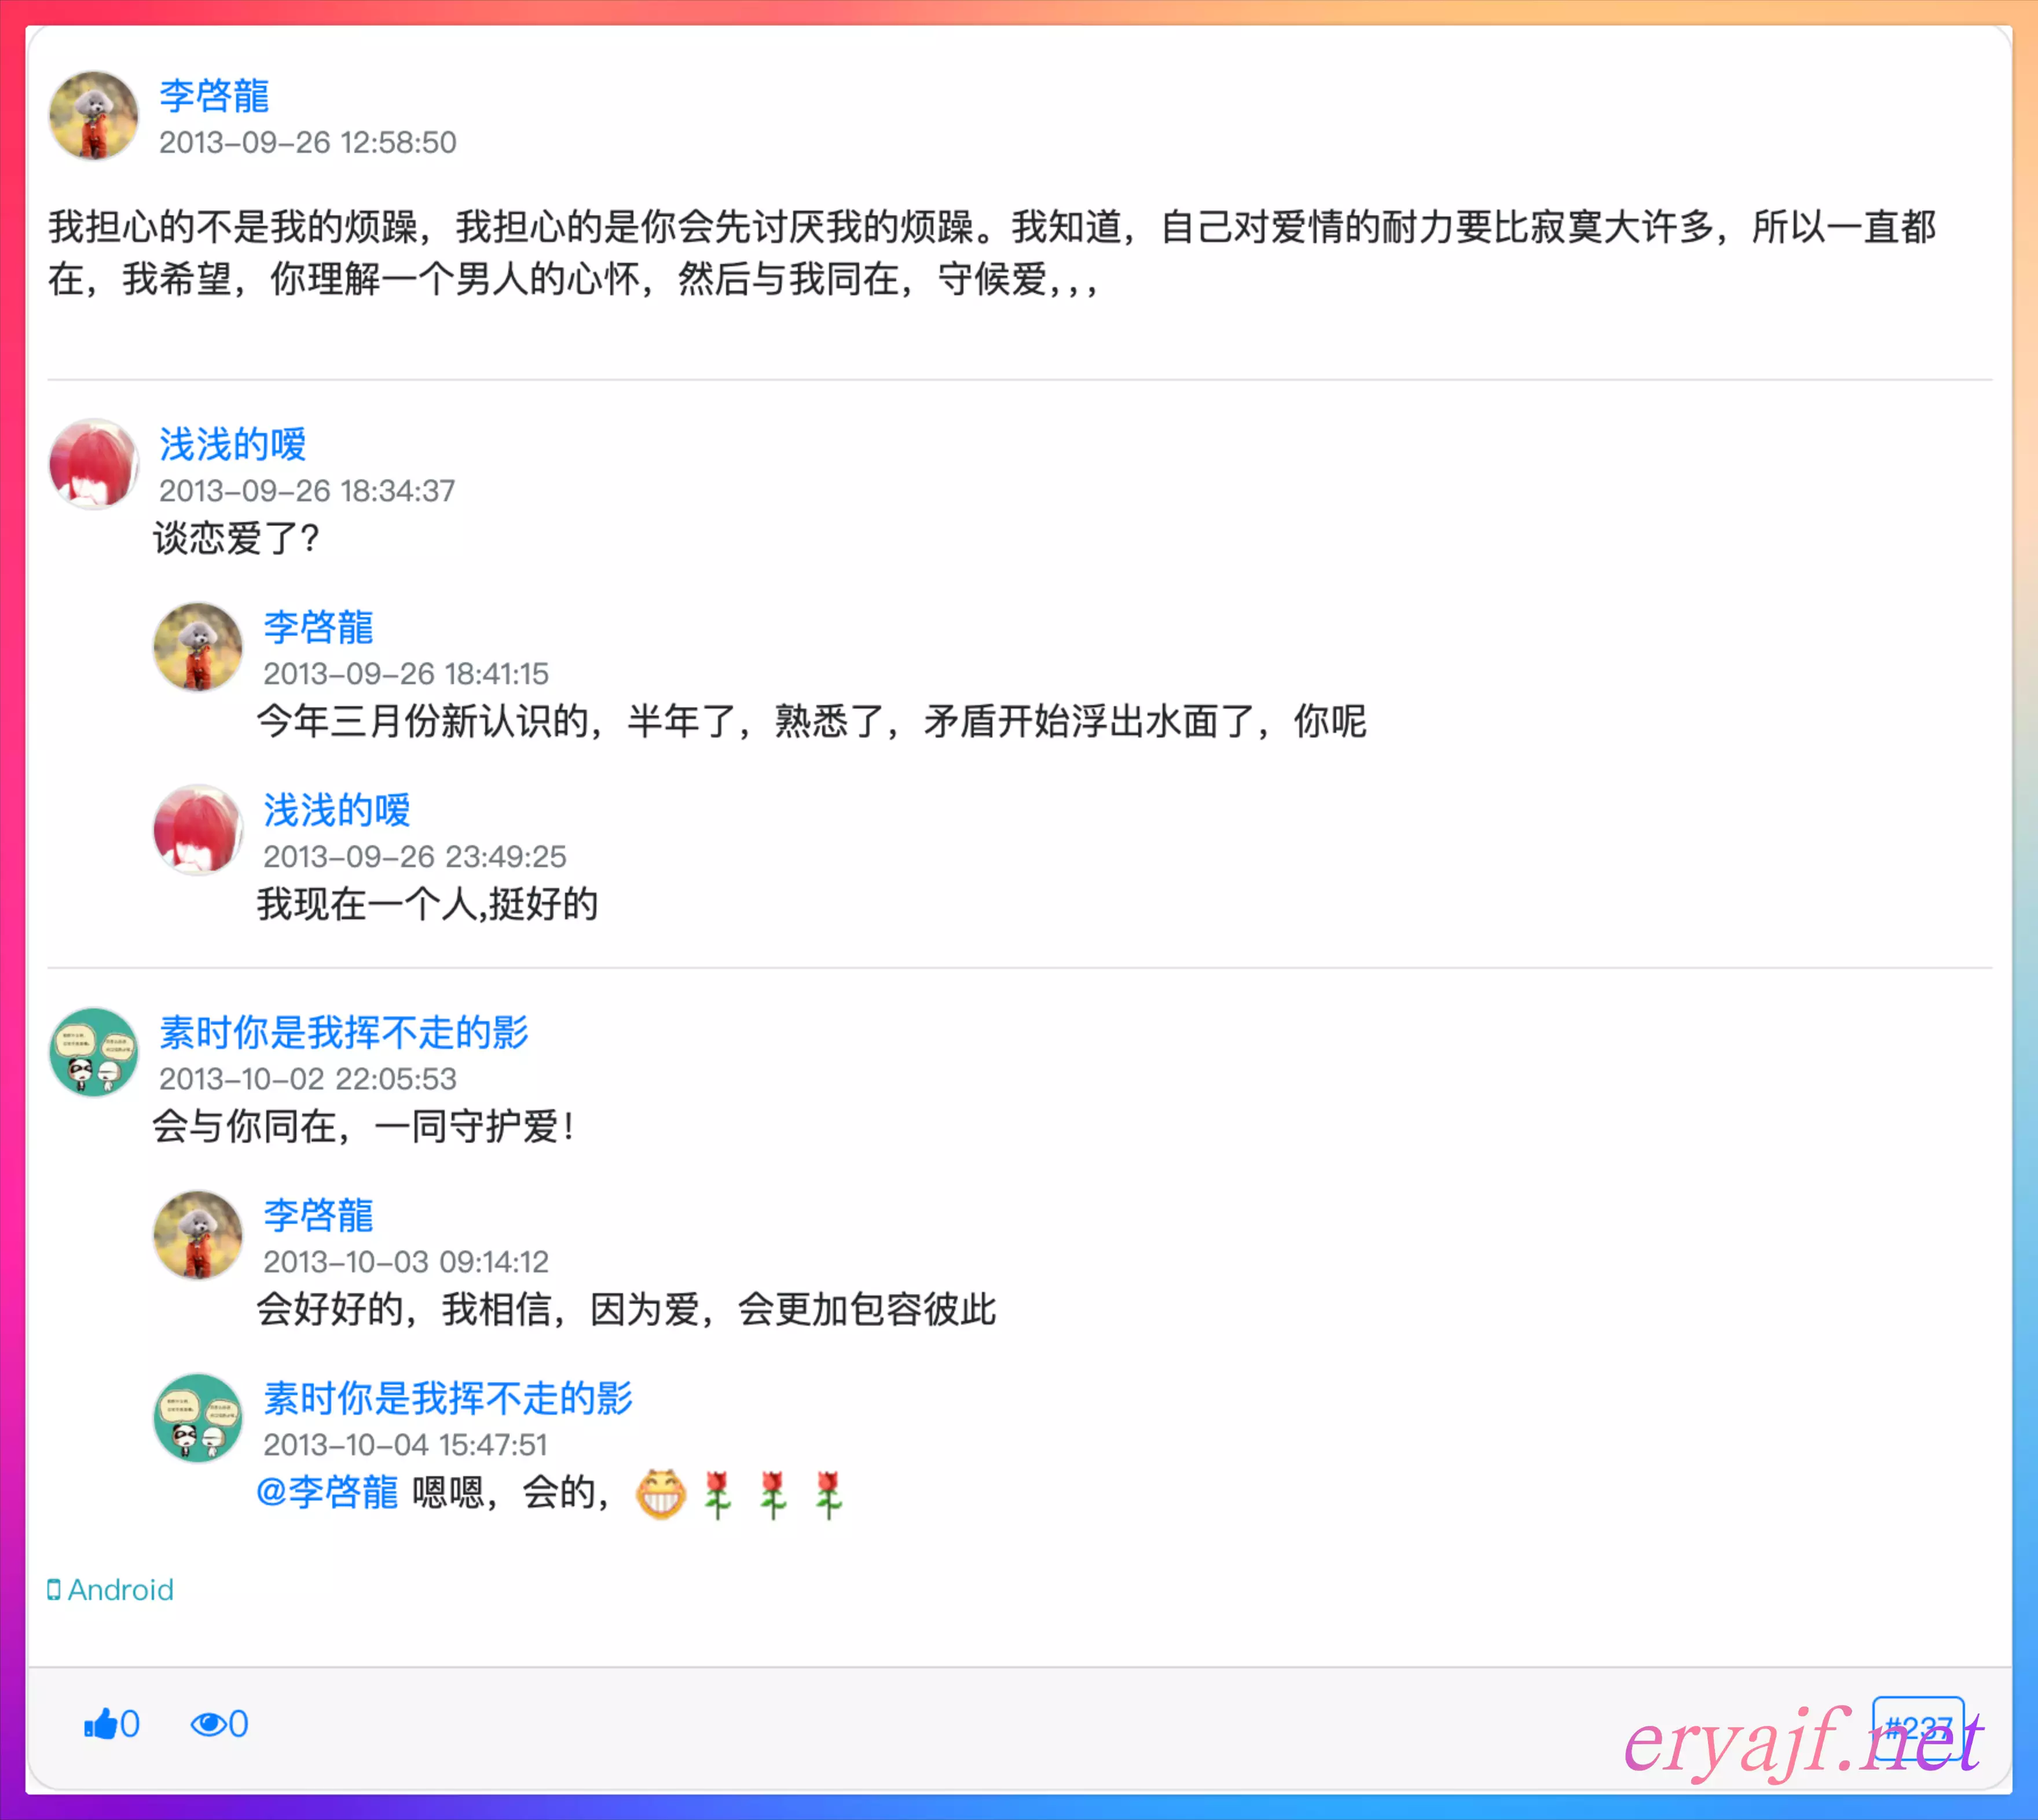Open 李啓龍's avatar on the main post
The width and height of the screenshot is (2038, 1820).
pyautogui.click(x=94, y=115)
